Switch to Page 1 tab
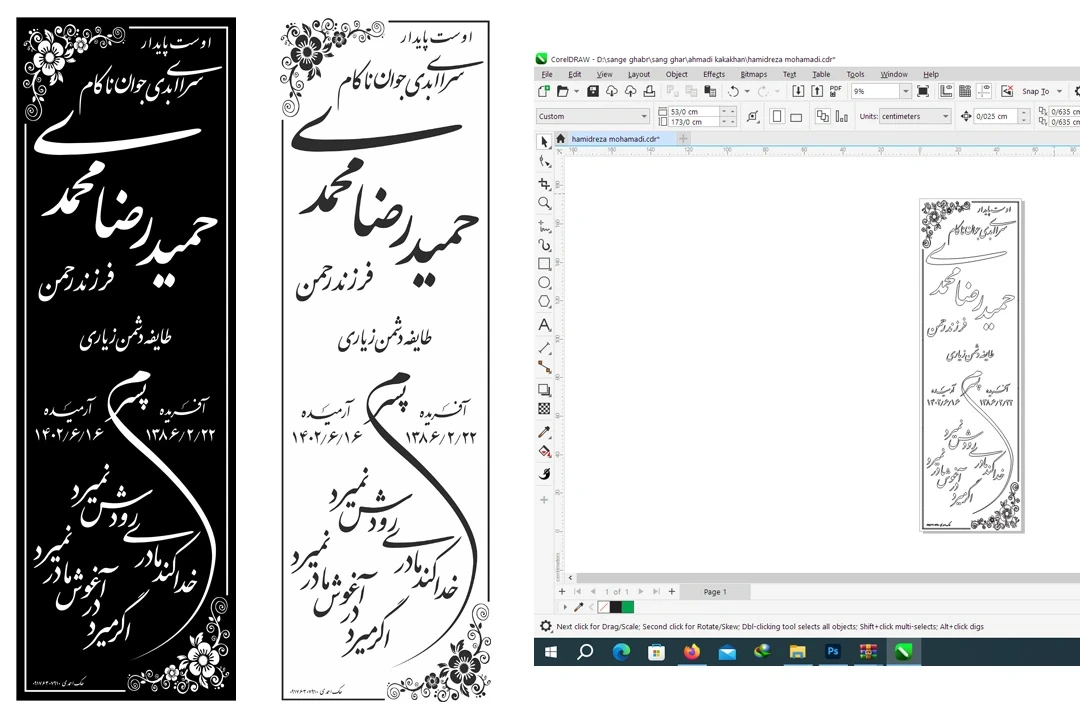1080x720 pixels. pyautogui.click(x=715, y=592)
